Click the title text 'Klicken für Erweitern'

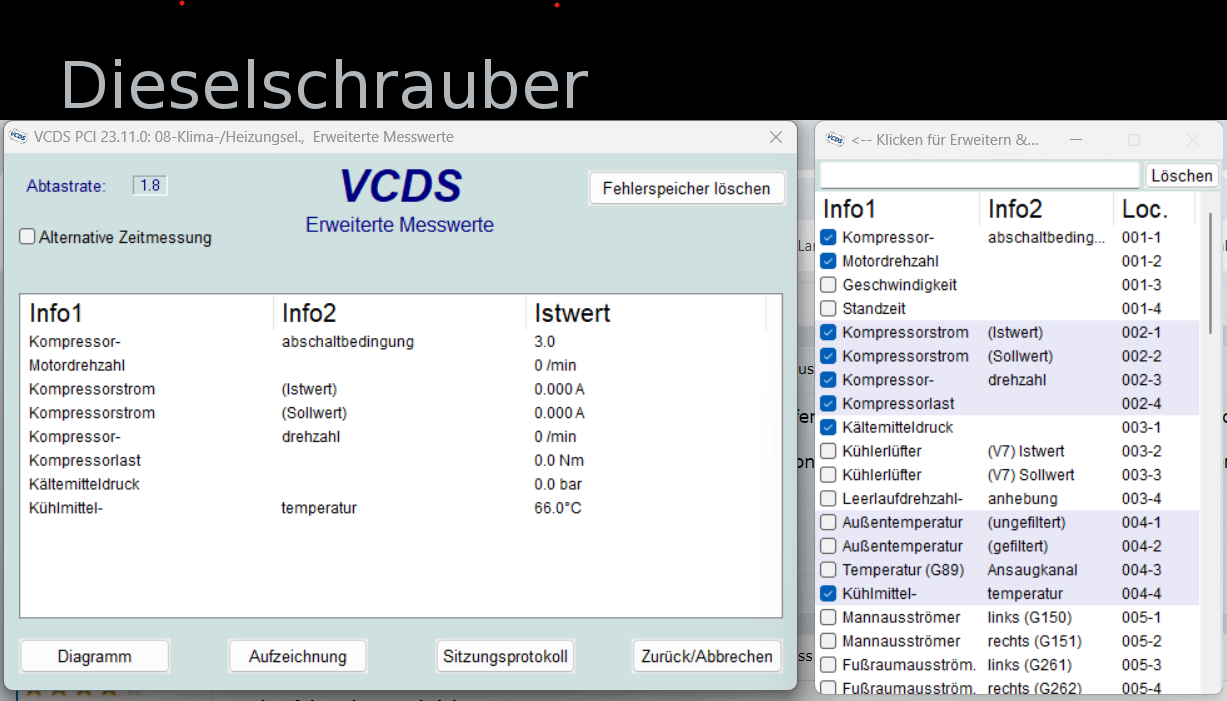click(x=945, y=140)
